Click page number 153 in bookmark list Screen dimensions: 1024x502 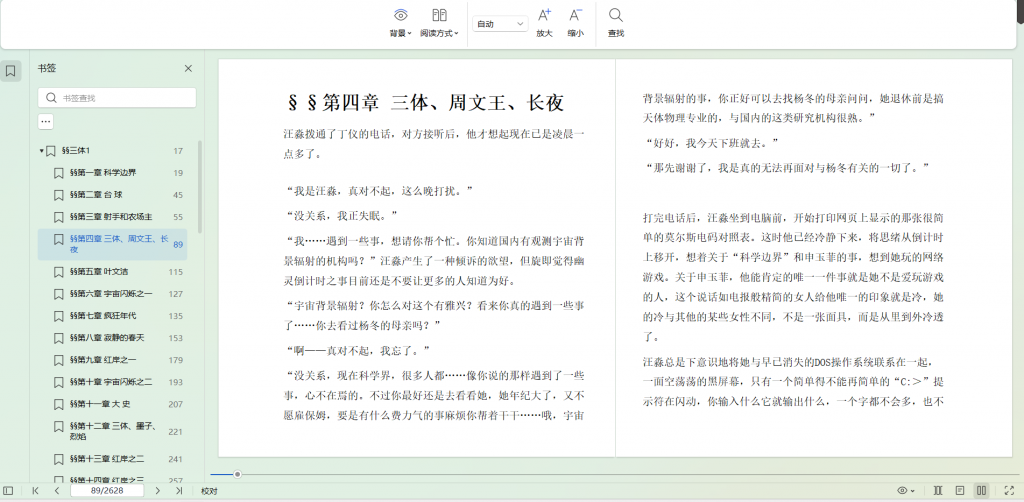pos(175,338)
